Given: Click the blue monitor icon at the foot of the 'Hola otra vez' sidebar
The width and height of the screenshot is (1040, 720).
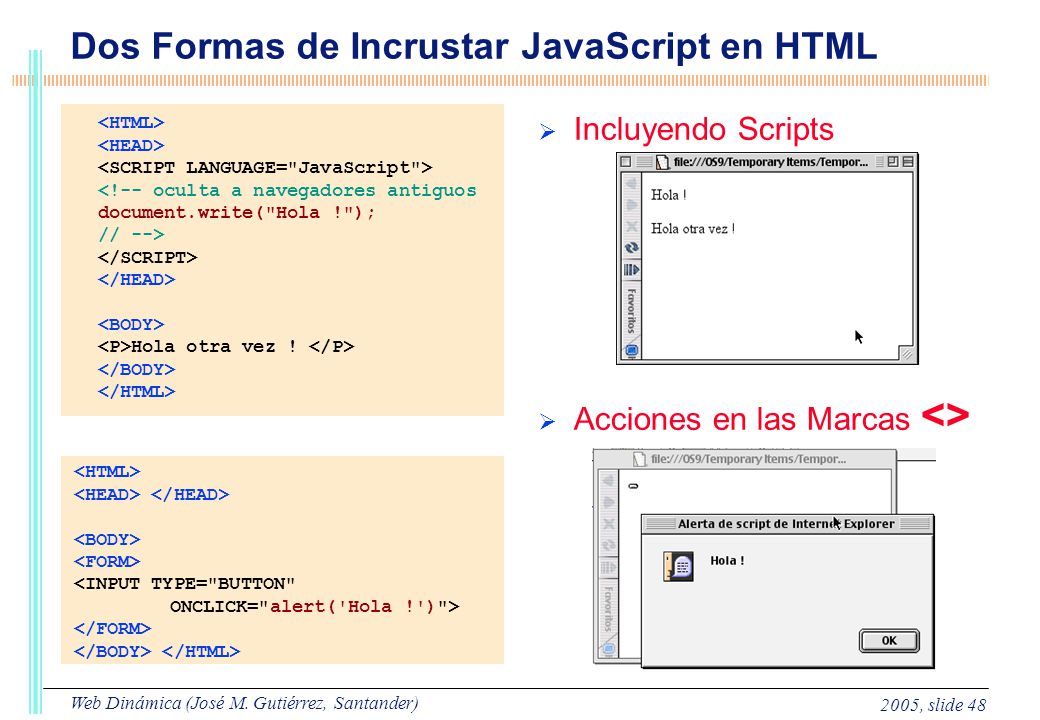Looking at the screenshot, I should pos(631,350).
